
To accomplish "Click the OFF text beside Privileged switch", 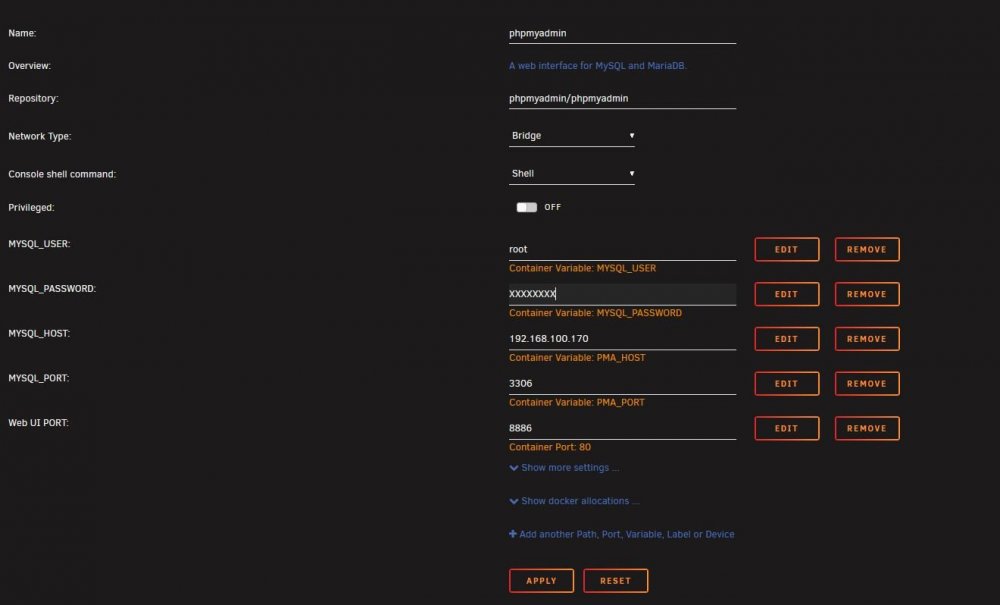I will point(552,207).
